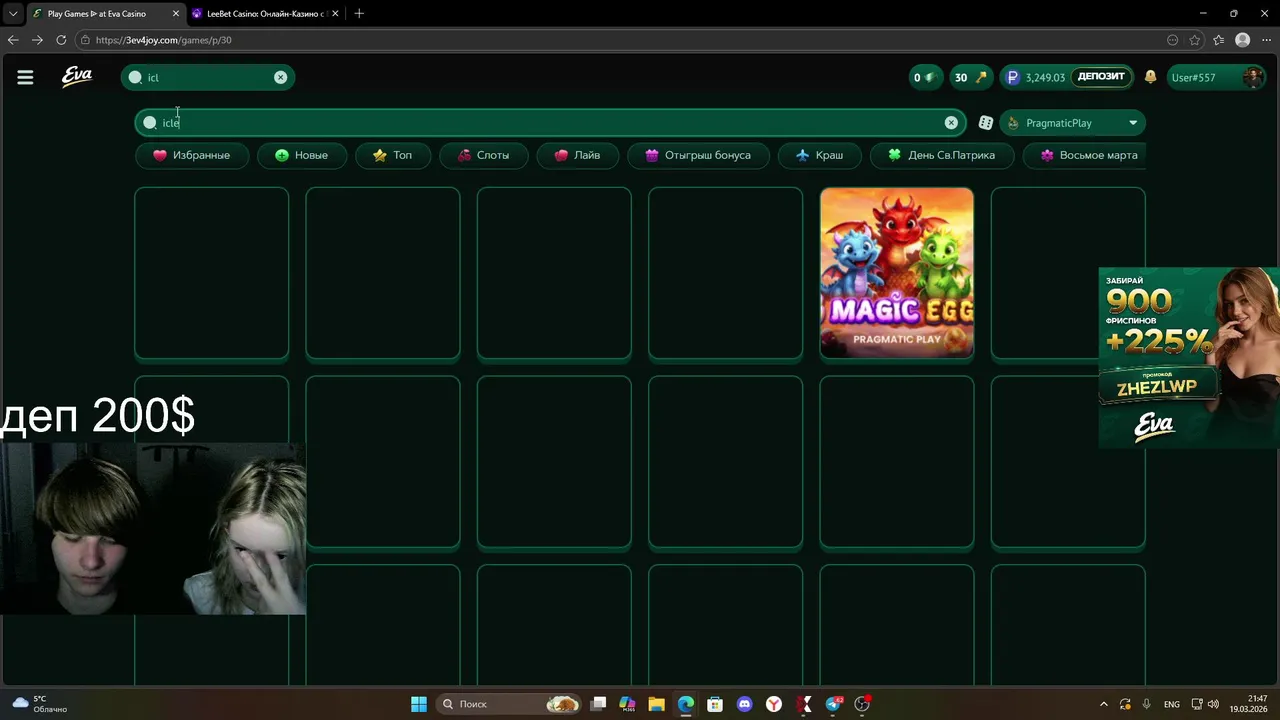Open the Отыгрыш бонуса category
1280x720 pixels.
tap(697, 155)
